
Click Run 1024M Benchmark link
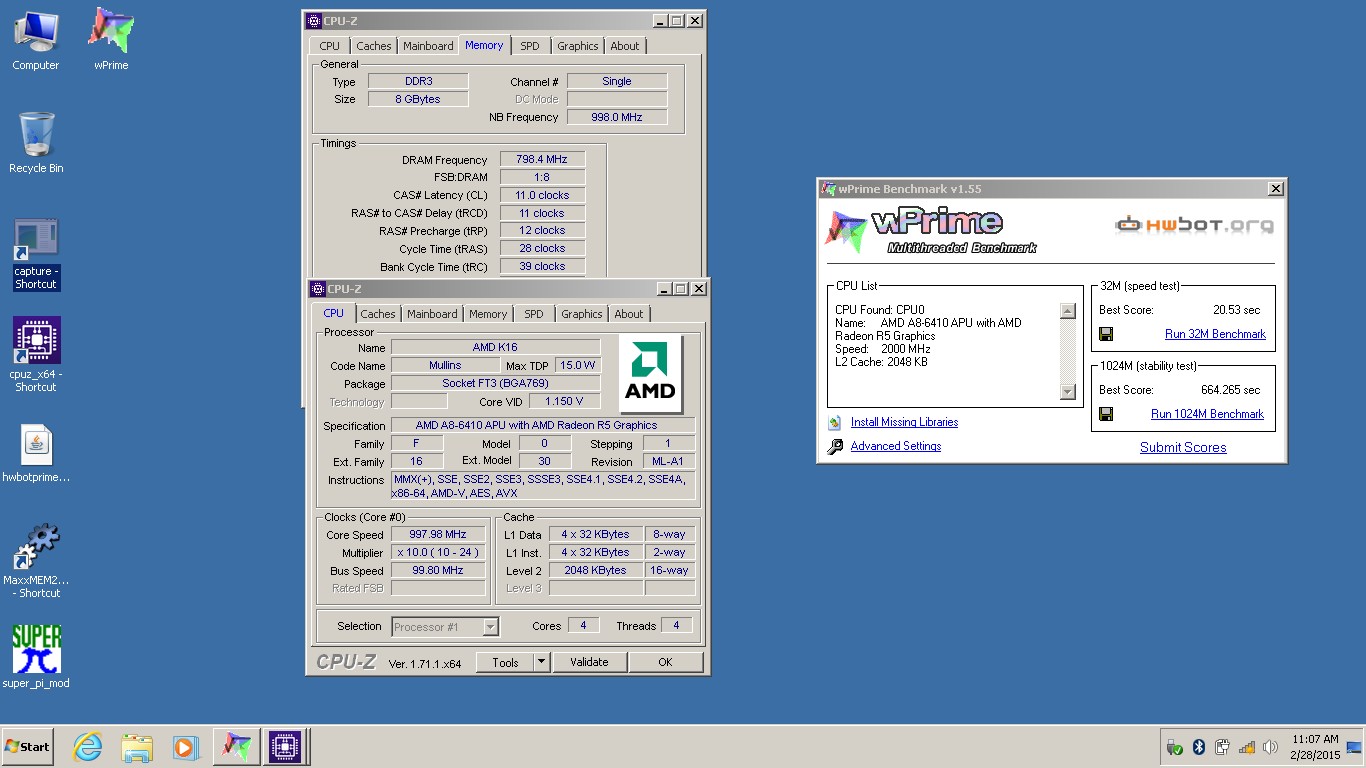coord(1207,414)
